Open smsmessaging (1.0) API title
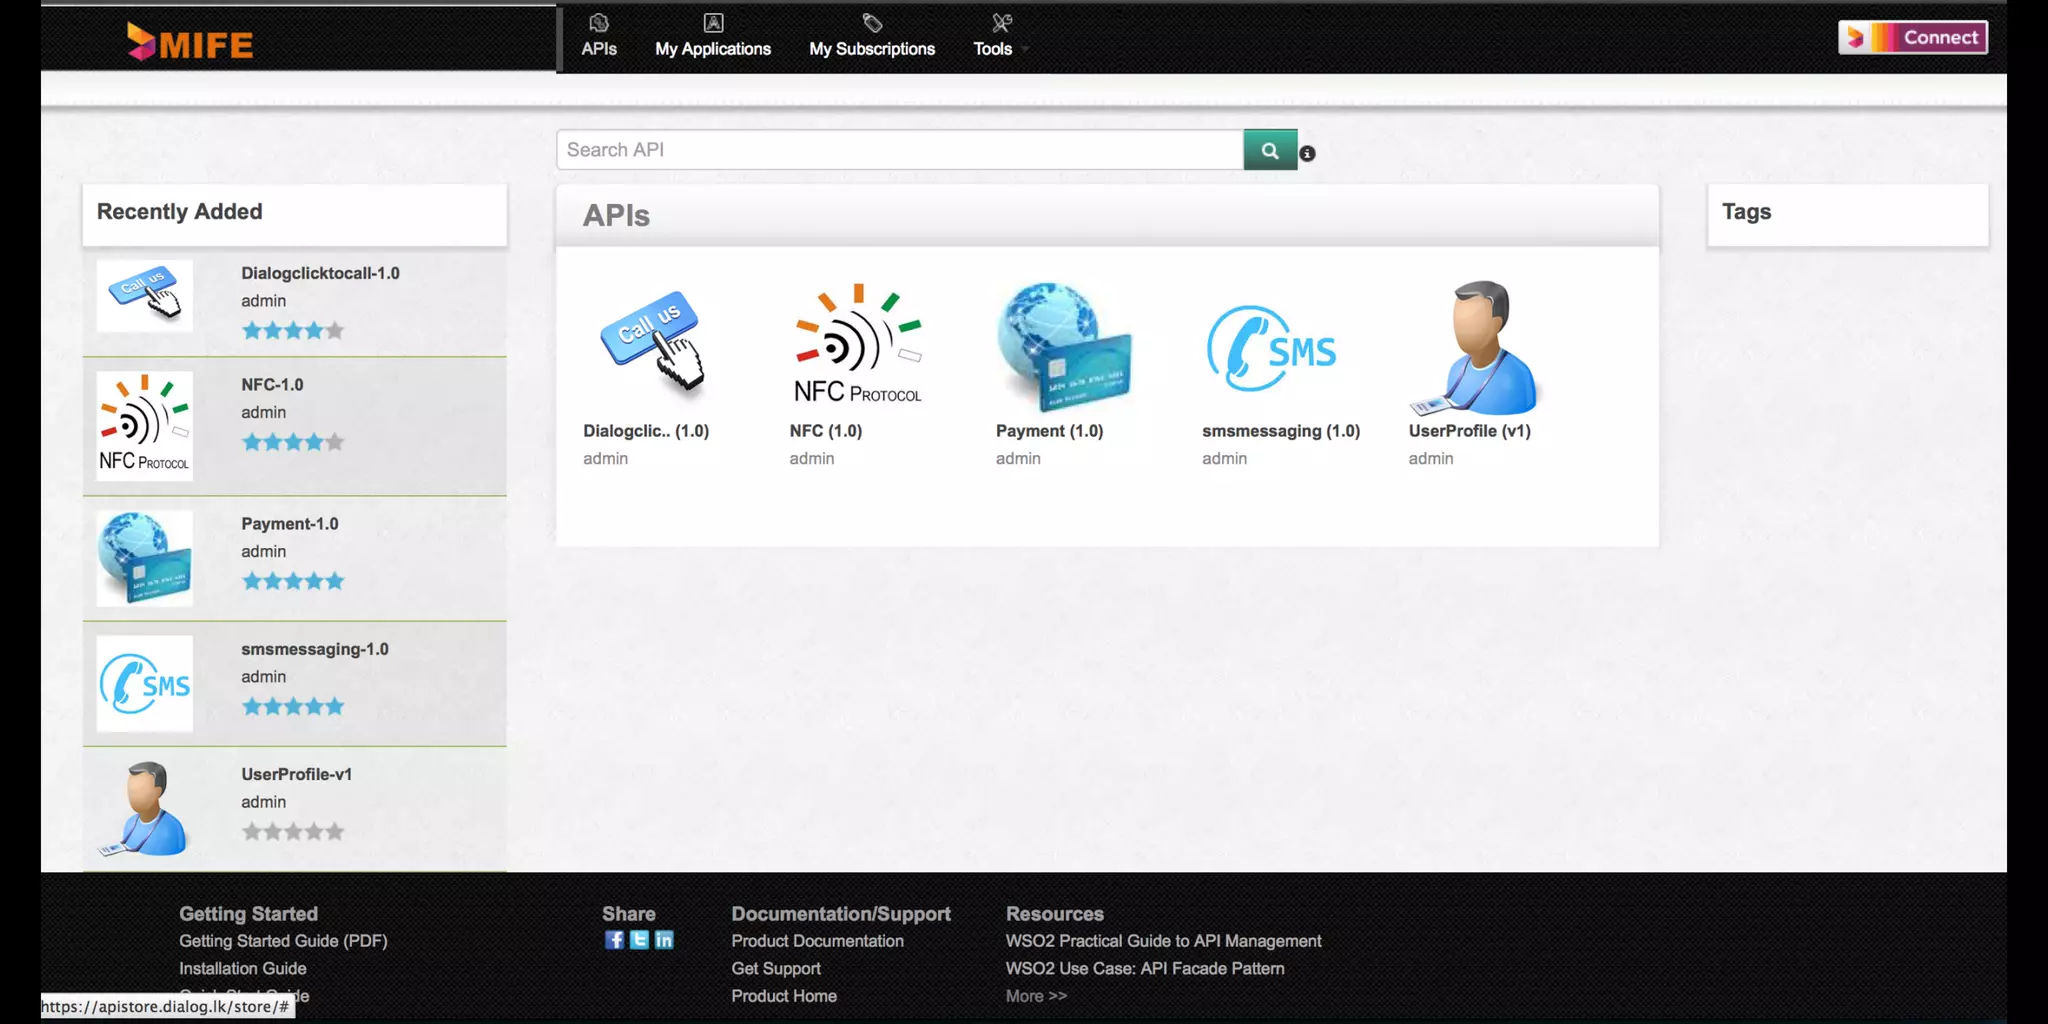The image size is (2048, 1024). pyautogui.click(x=1281, y=431)
